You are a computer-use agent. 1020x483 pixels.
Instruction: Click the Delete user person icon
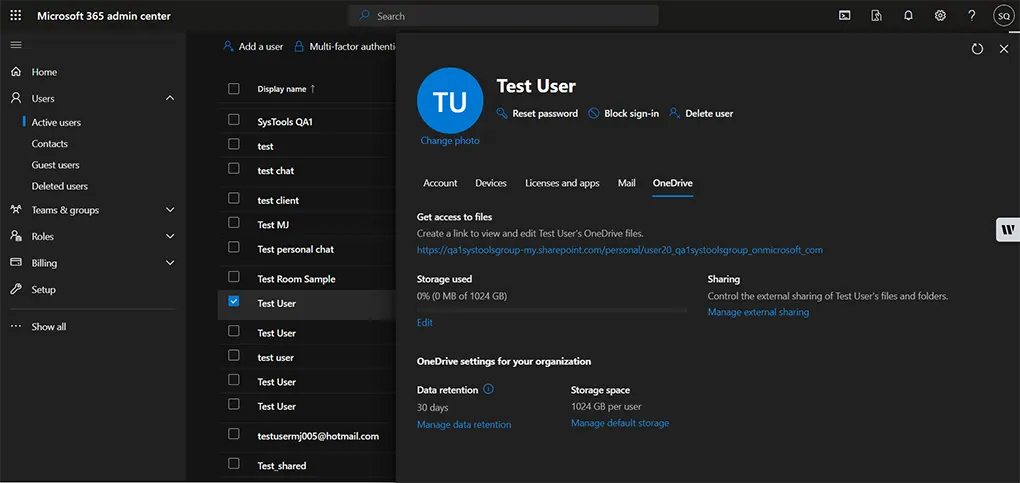(675, 113)
